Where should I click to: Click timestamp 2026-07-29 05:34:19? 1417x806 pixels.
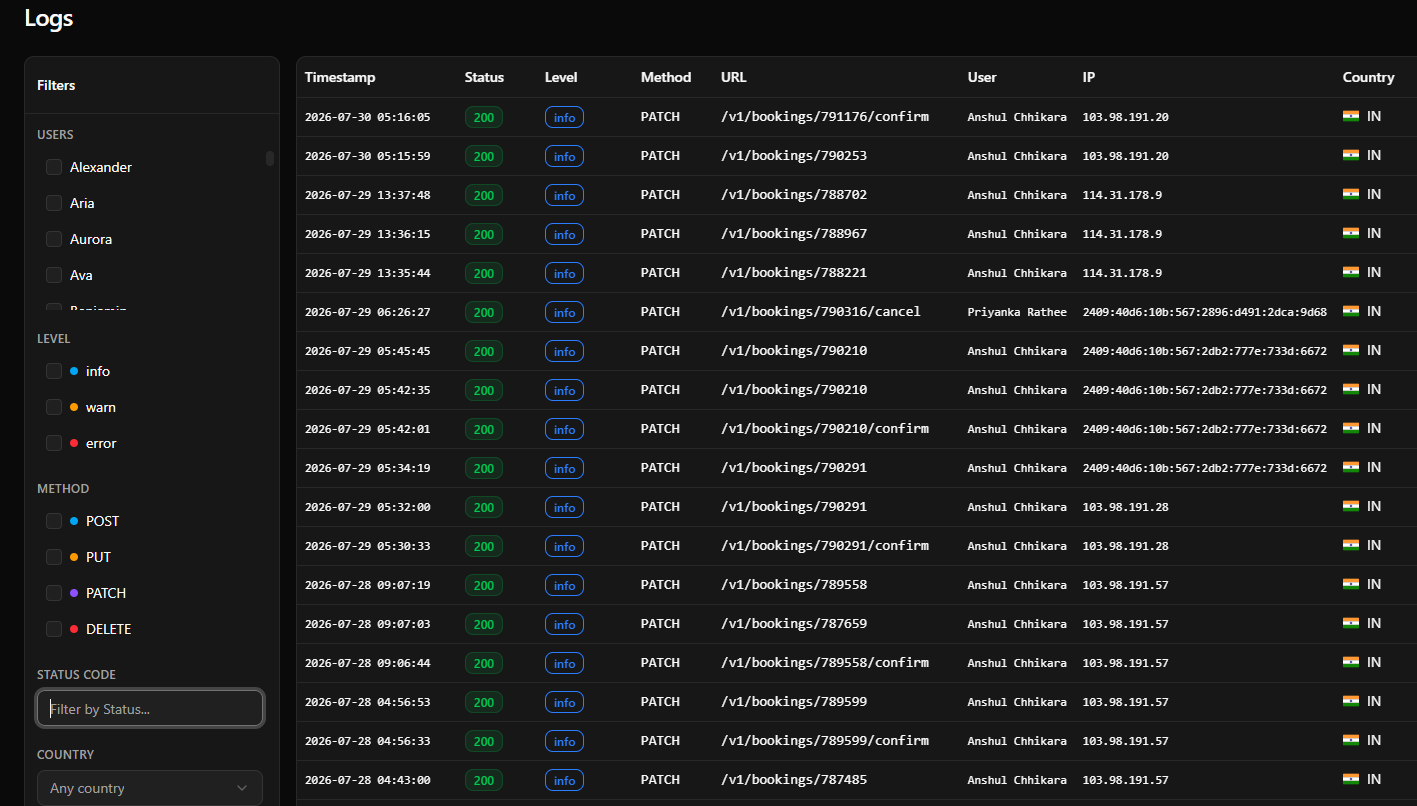(368, 468)
